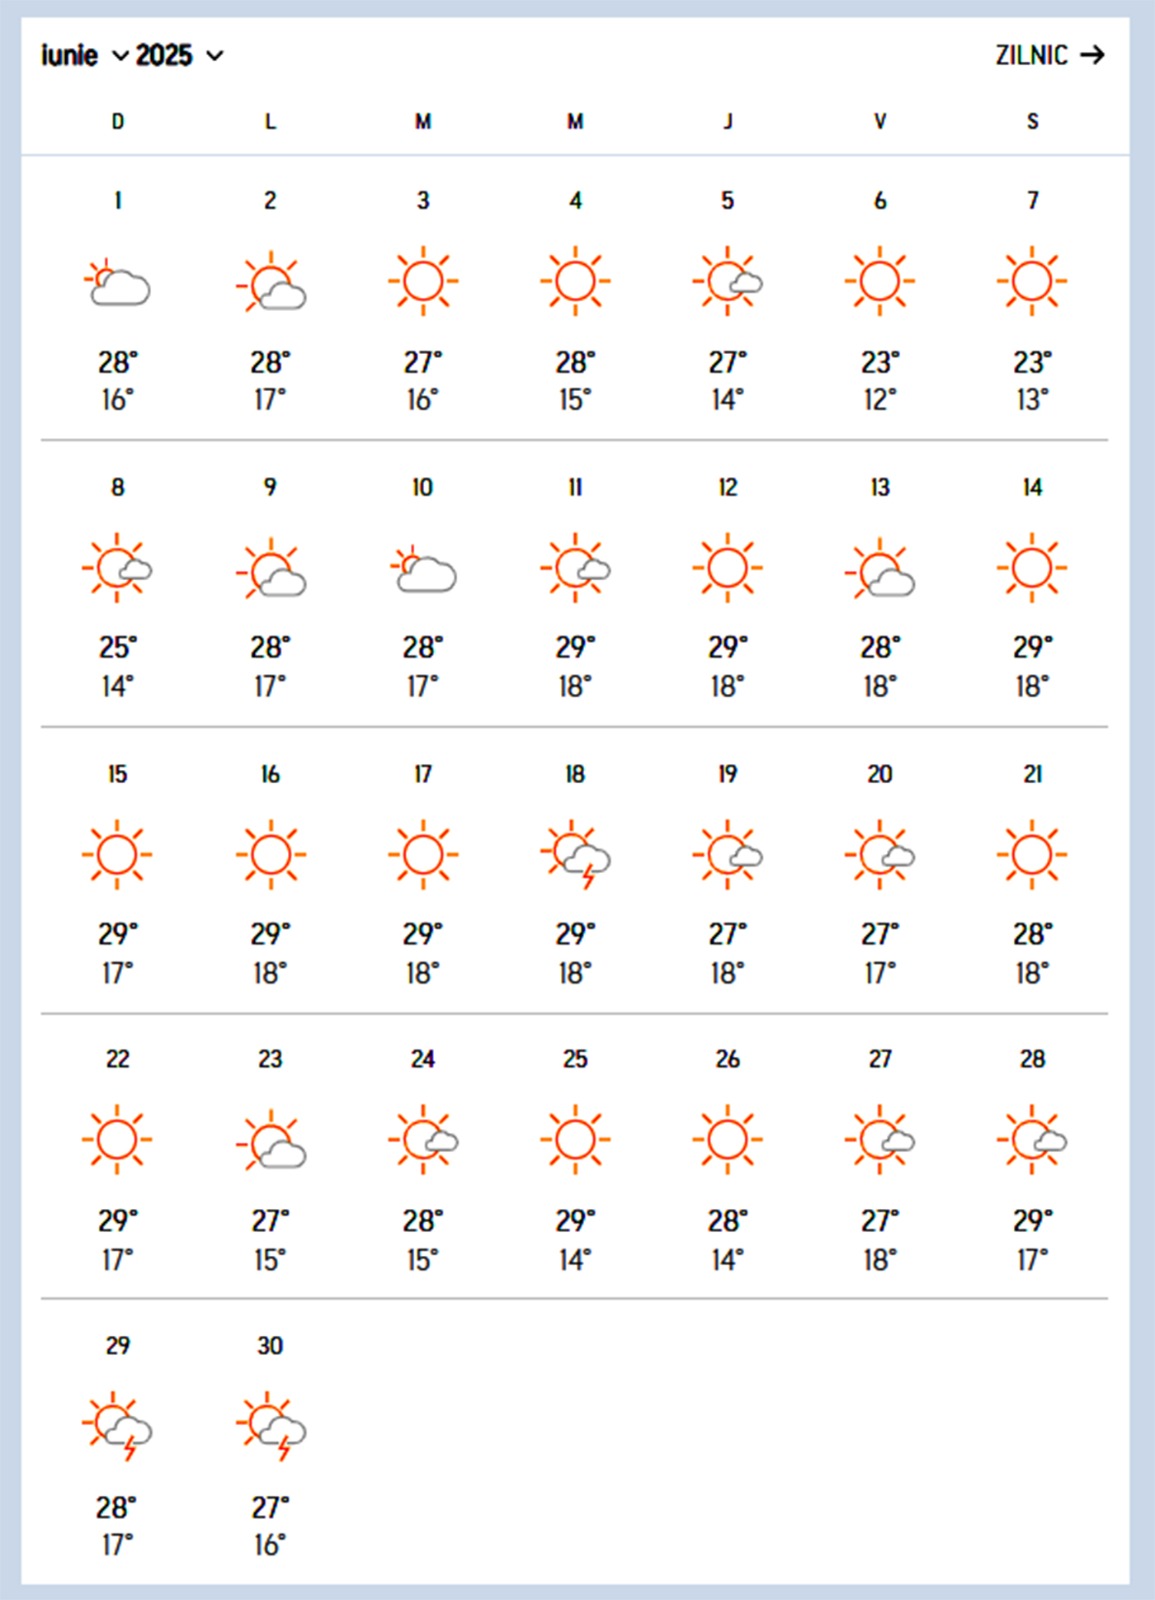Select the storm icon on June 30
Image resolution: width=1155 pixels, height=1600 pixels.
[271, 1427]
